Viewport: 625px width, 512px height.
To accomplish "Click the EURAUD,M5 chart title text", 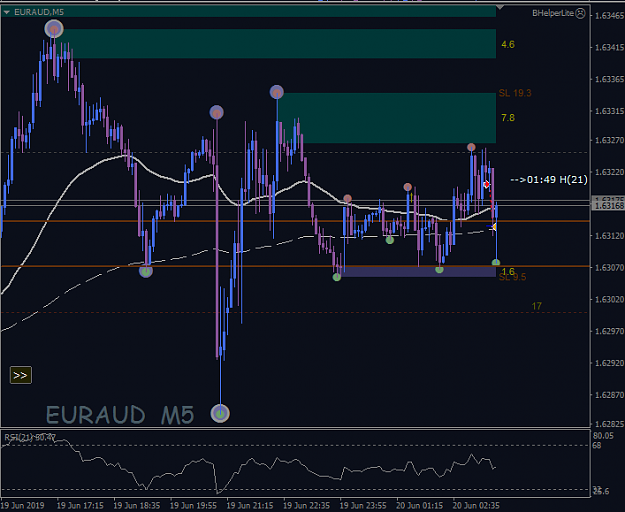I will click(39, 12).
